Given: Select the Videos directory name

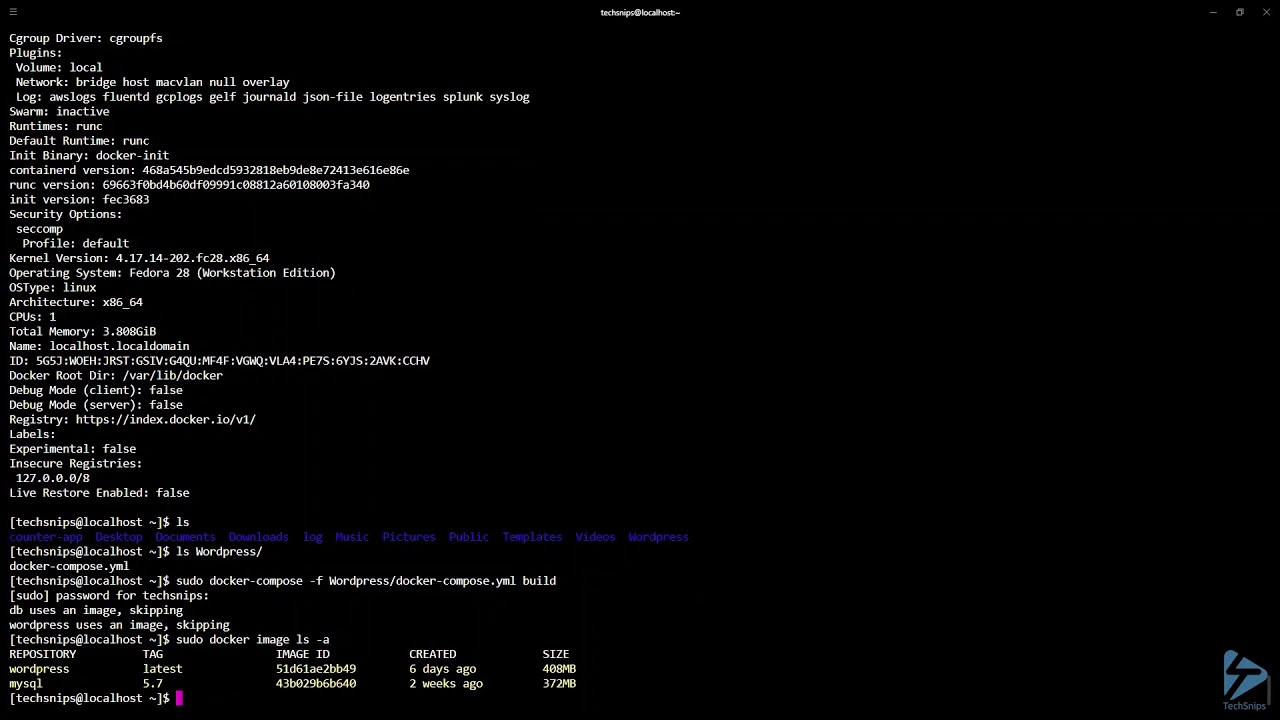Looking at the screenshot, I should (x=595, y=537).
